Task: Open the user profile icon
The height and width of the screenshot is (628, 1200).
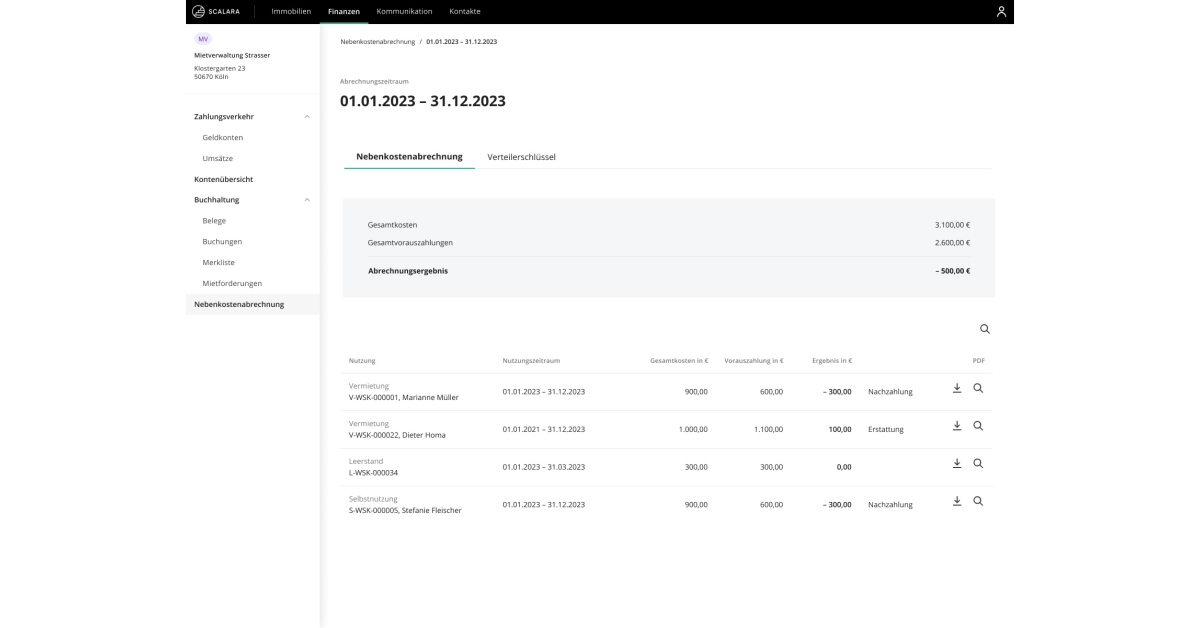Action: 1001,11
